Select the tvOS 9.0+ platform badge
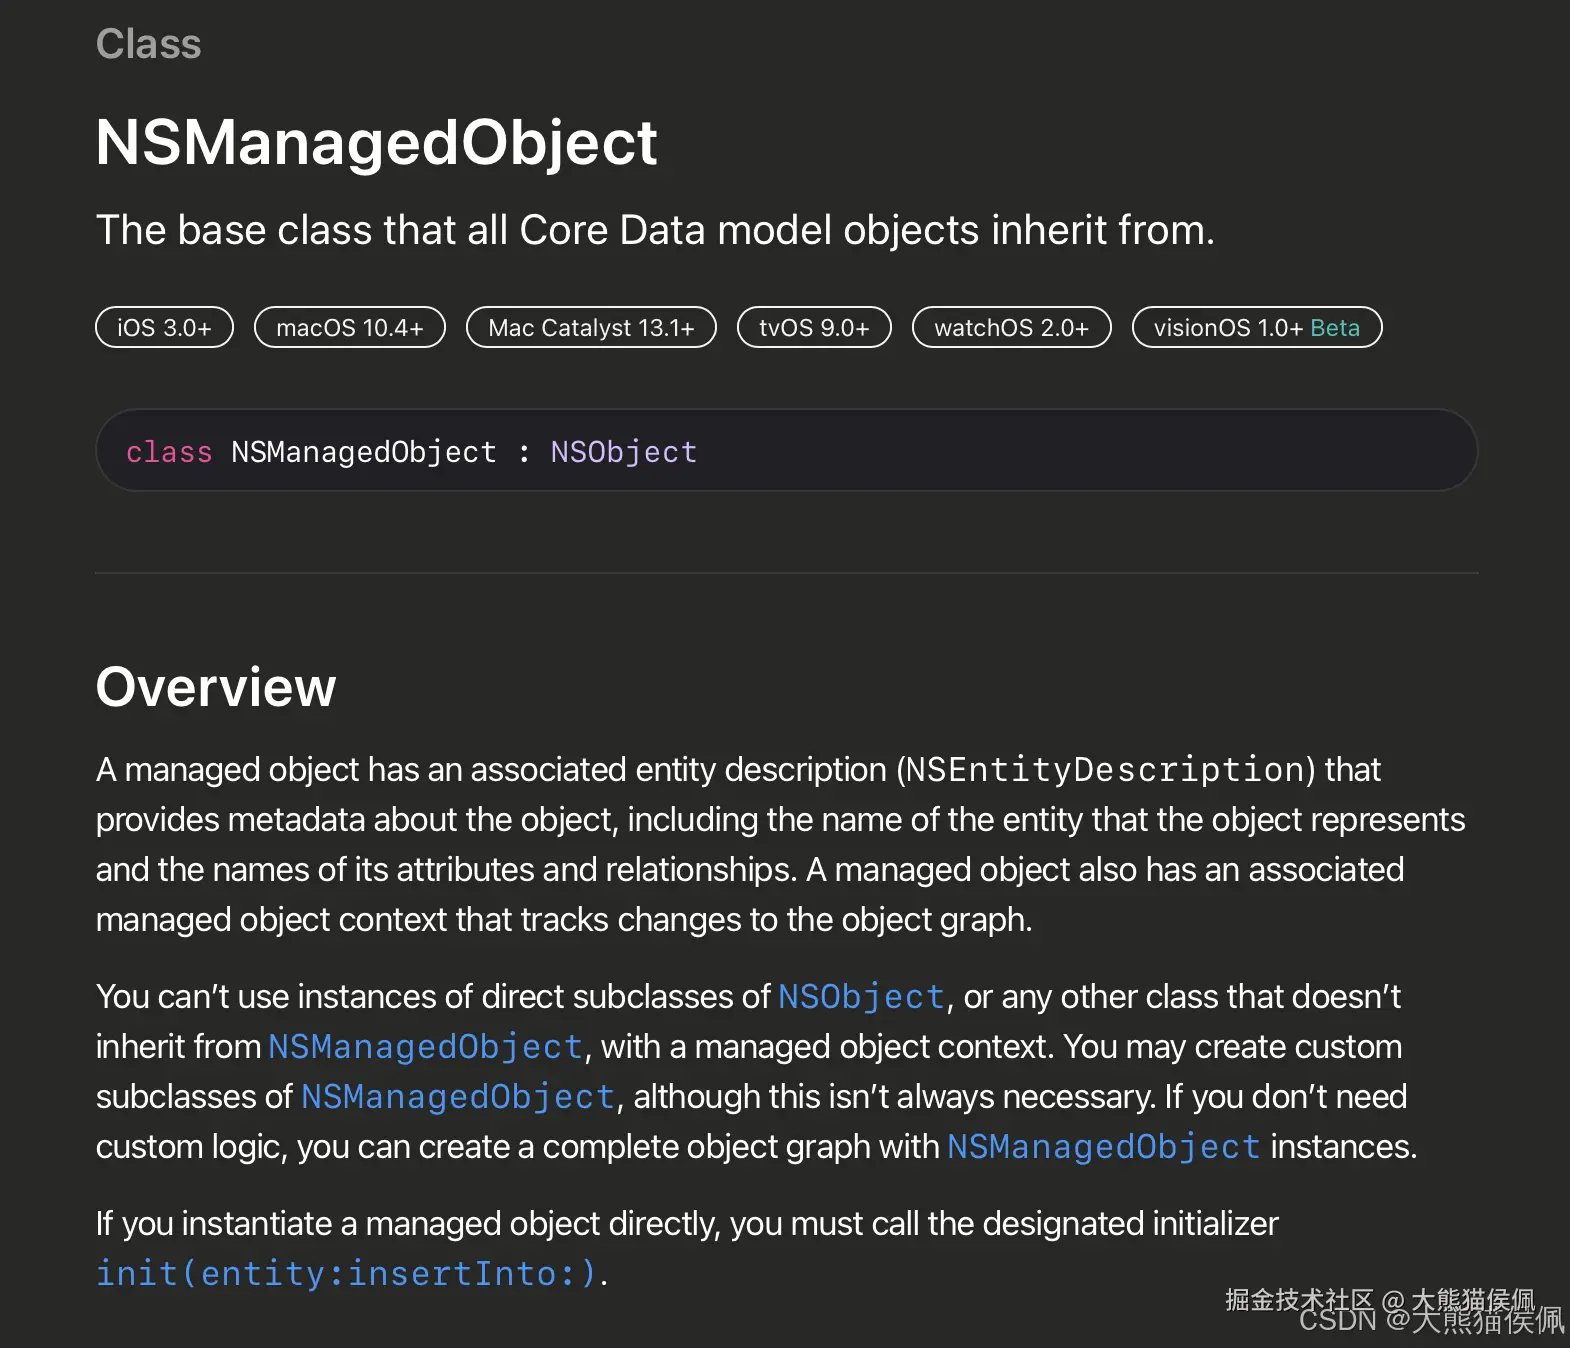The image size is (1570, 1348). tap(814, 328)
